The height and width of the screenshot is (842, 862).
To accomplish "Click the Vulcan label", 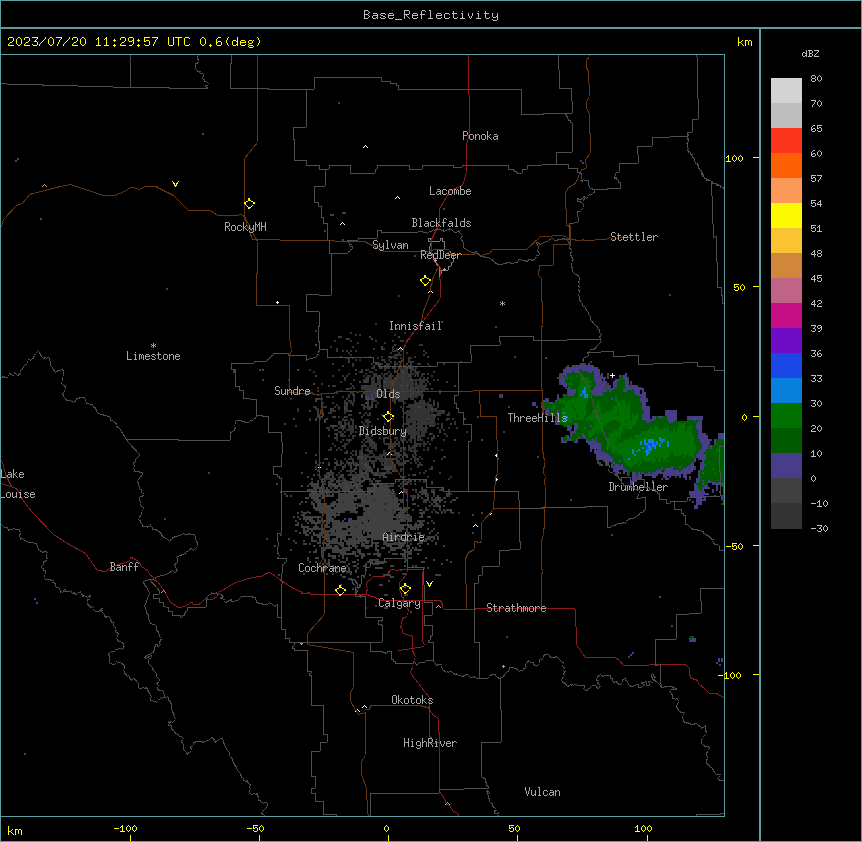I will click(542, 792).
